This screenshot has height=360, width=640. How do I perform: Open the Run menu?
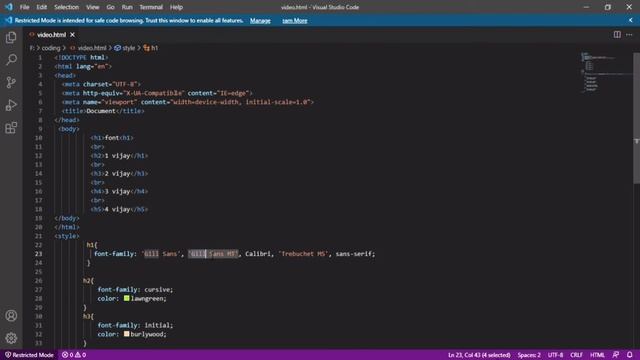(x=127, y=7)
